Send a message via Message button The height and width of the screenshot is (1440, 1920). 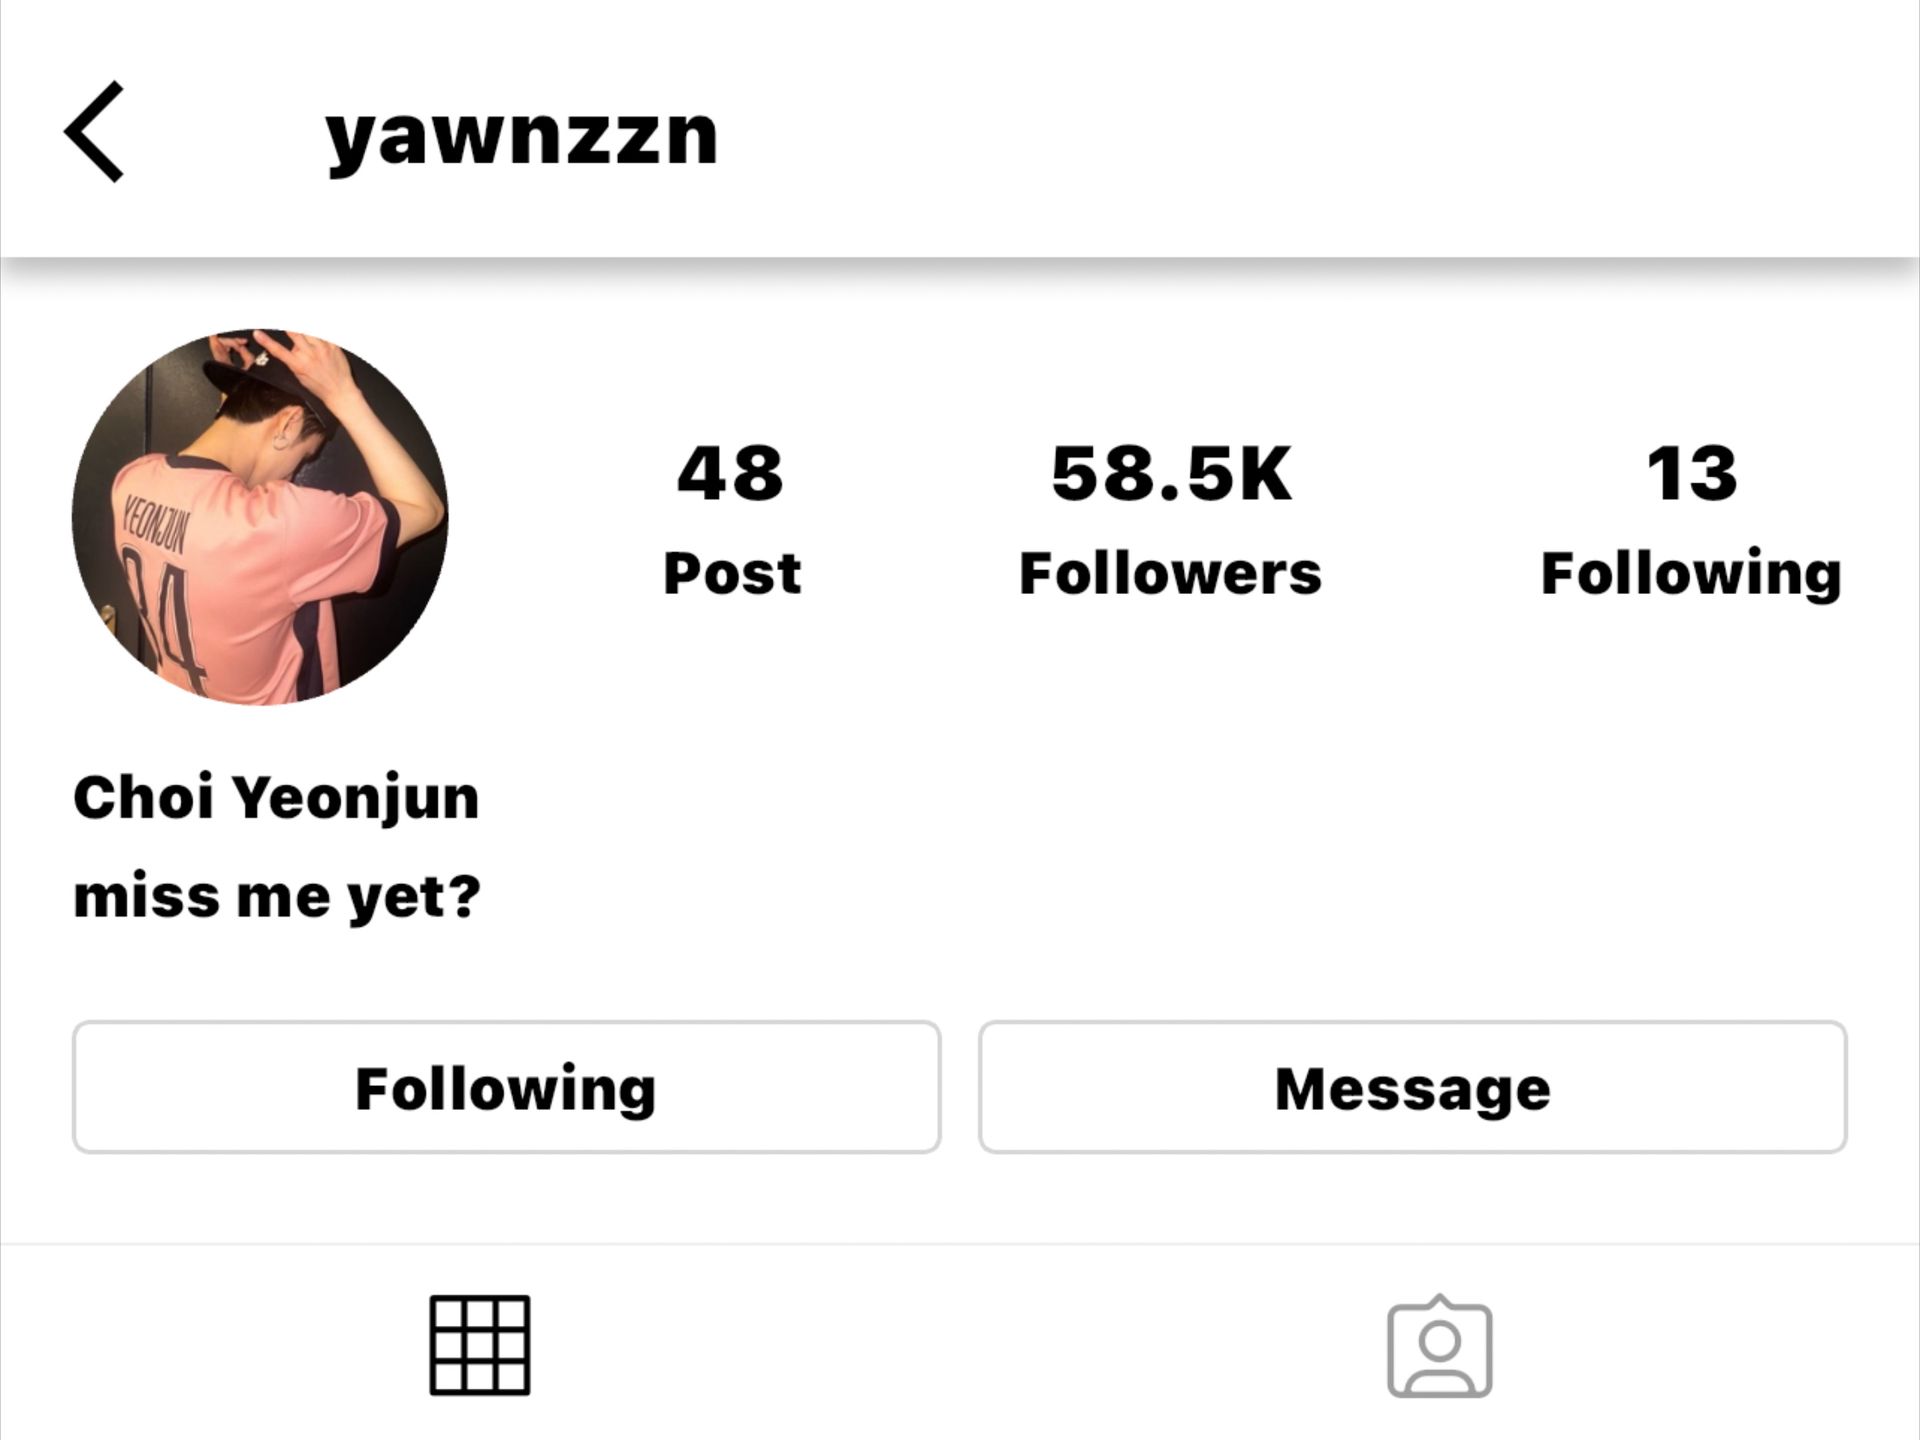(1412, 1087)
